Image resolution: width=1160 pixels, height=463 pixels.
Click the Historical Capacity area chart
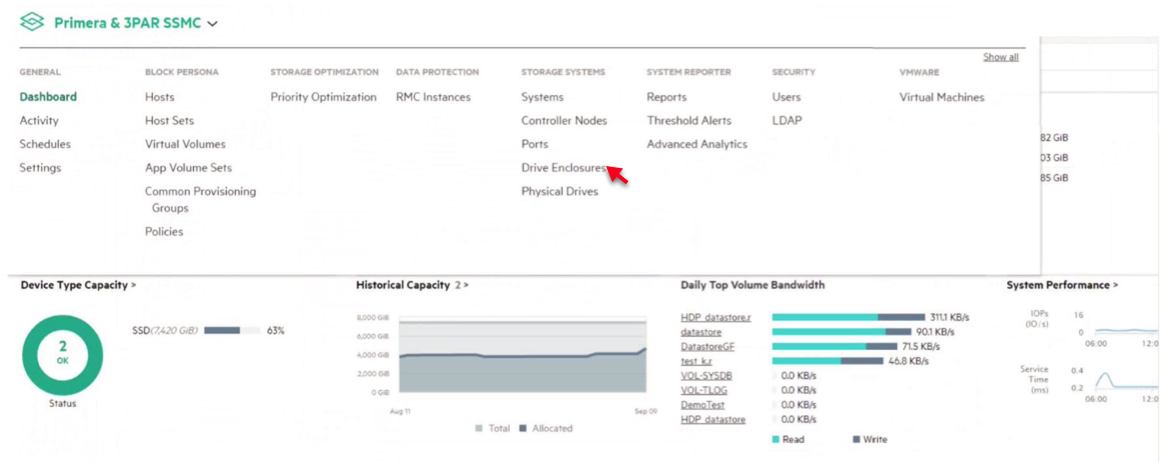click(523, 356)
